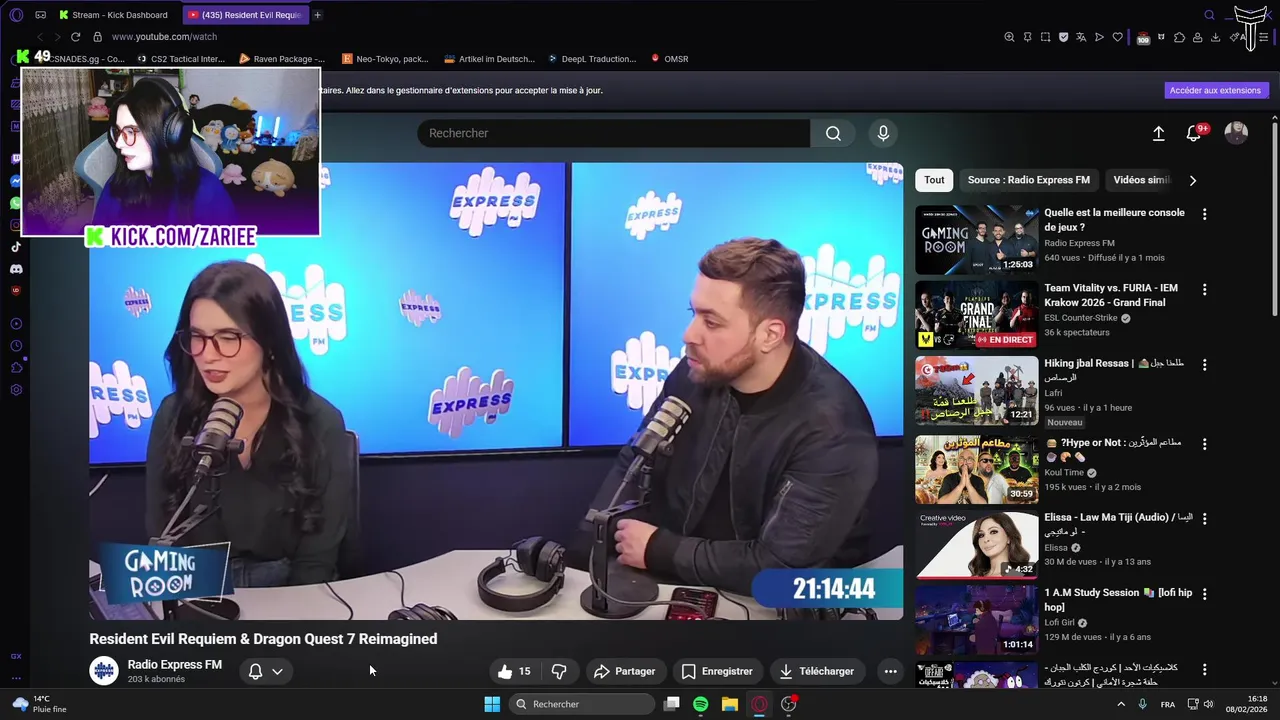Select the 'Vidéos similaires' filter chip
This screenshot has width=1280, height=720.
1140,180
